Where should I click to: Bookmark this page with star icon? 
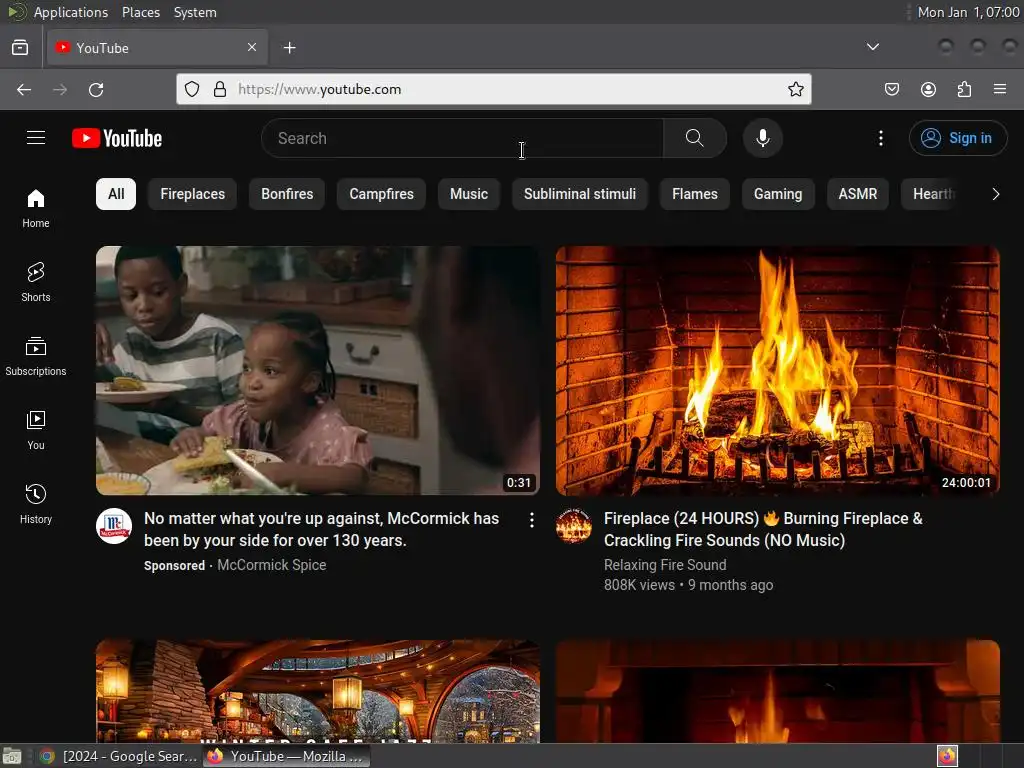pyautogui.click(x=795, y=89)
